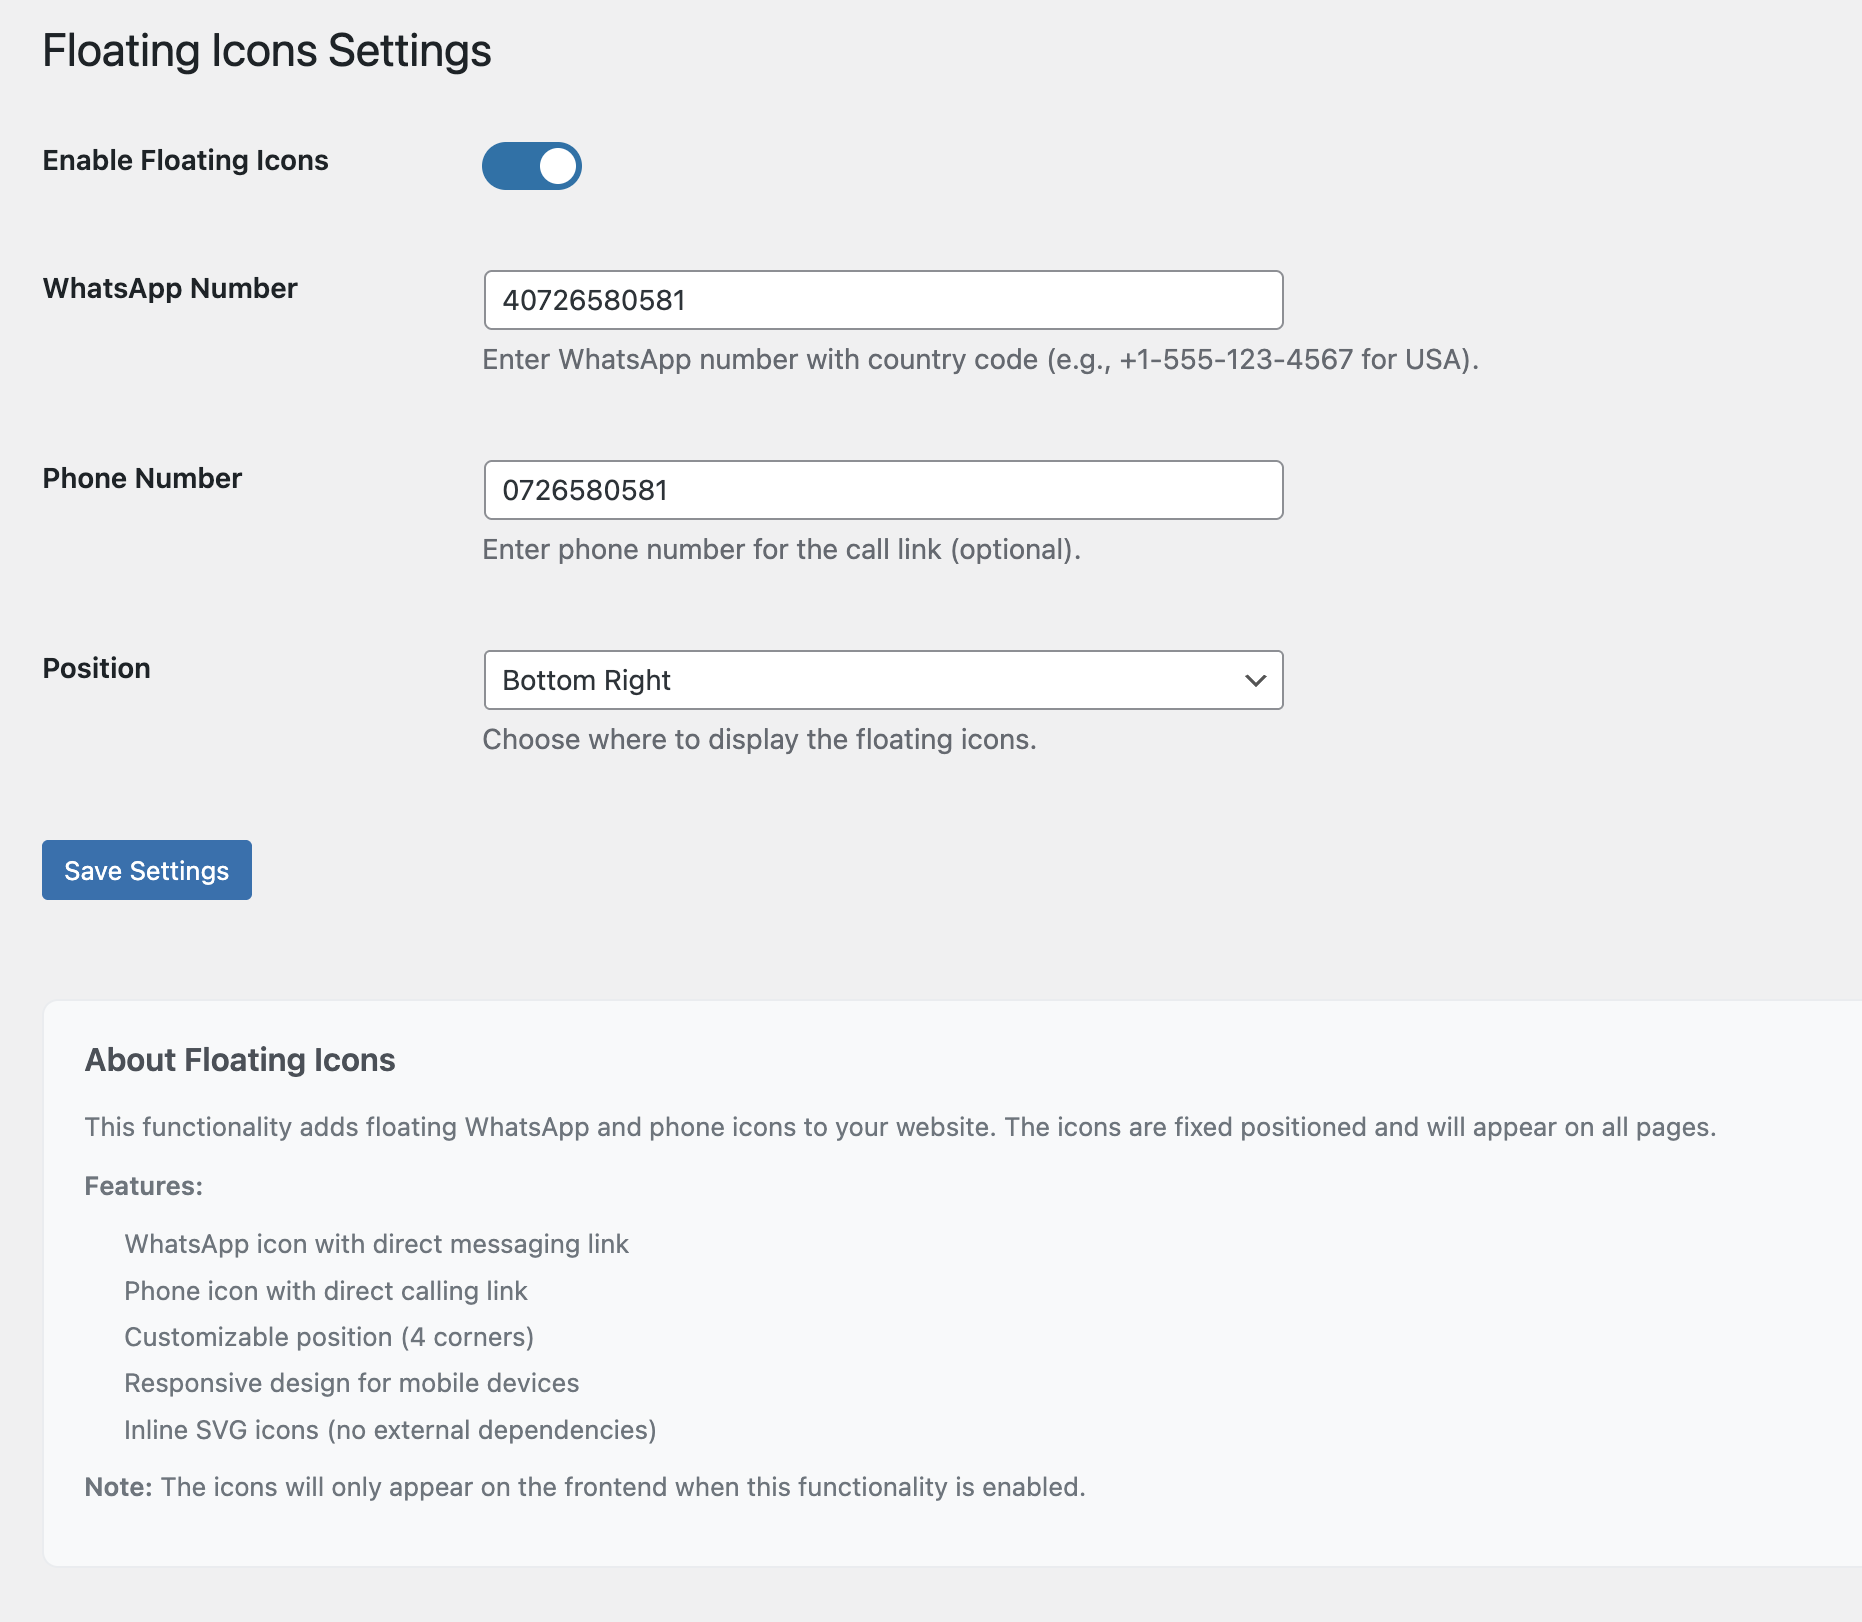This screenshot has height=1622, width=1862.
Task: Click the WhatsApp Number label
Action: coord(170,288)
